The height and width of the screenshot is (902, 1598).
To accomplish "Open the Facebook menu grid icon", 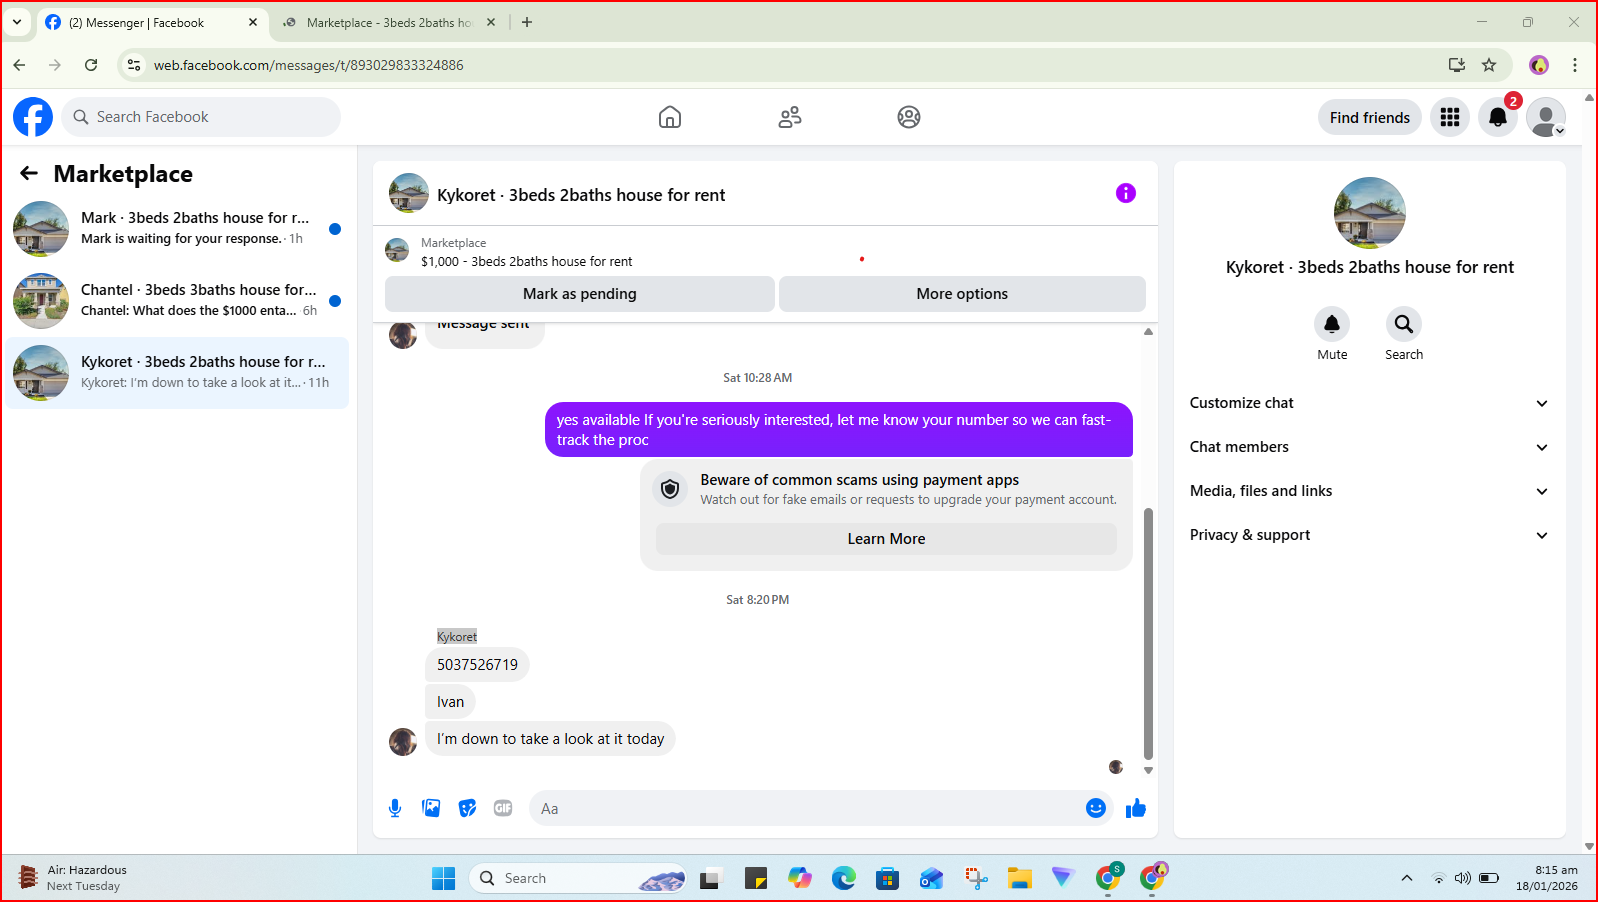I will tap(1450, 117).
